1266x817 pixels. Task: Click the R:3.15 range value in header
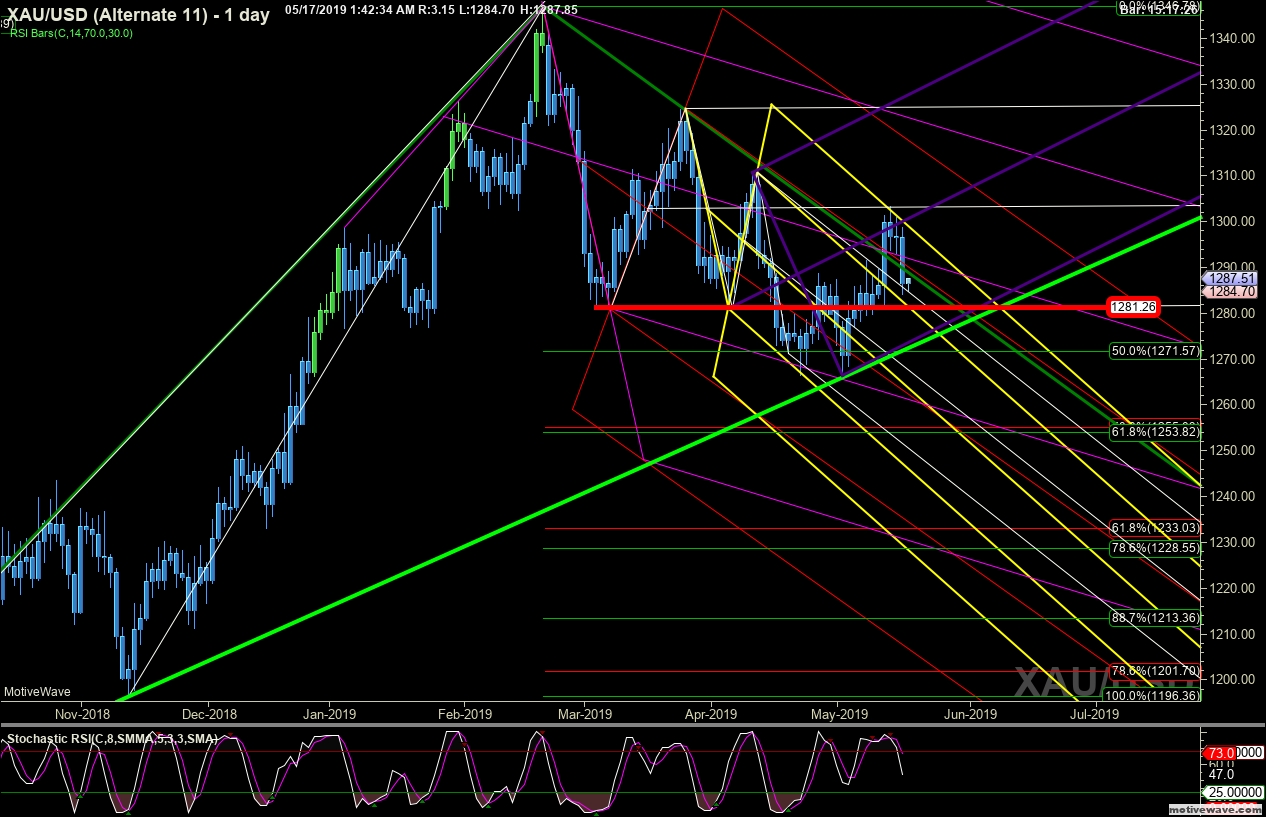click(x=437, y=9)
